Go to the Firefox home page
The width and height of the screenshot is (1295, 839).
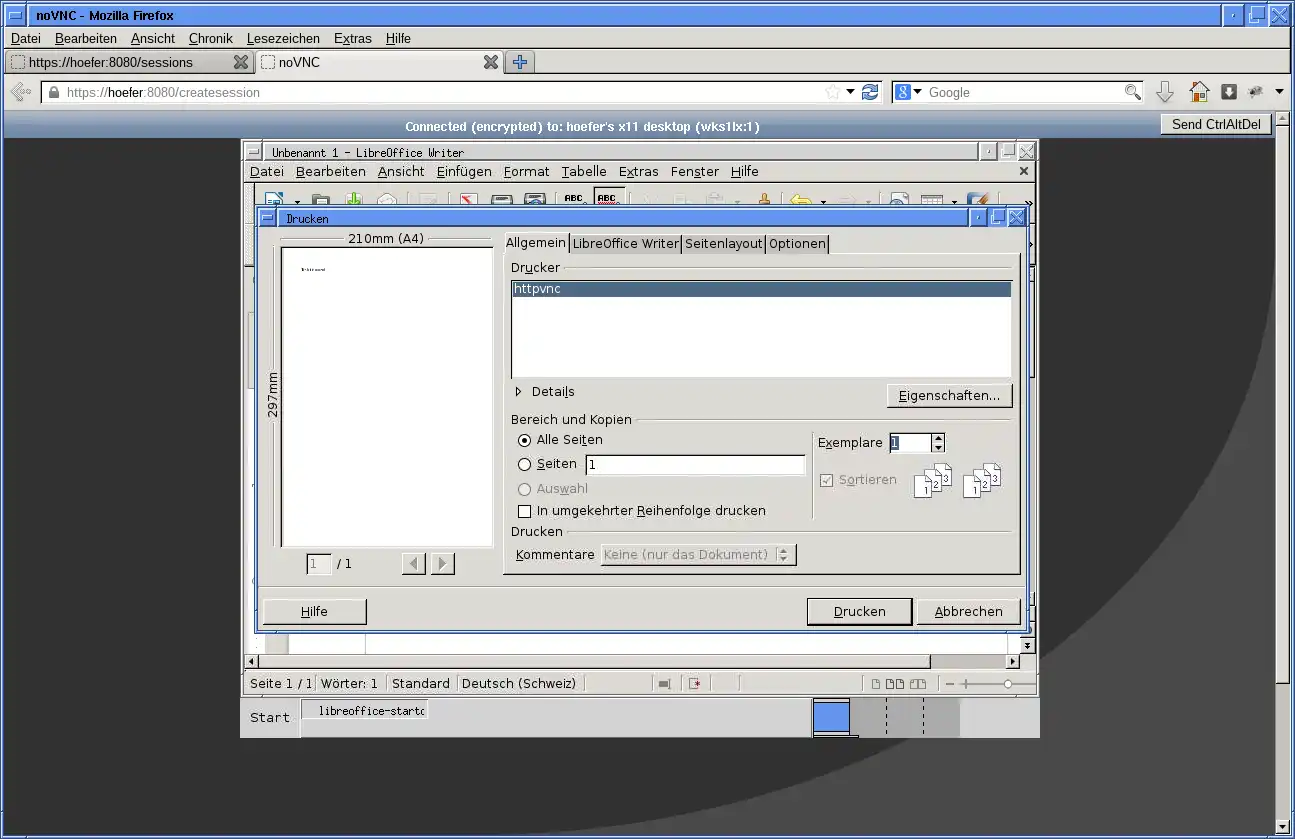click(x=1199, y=92)
